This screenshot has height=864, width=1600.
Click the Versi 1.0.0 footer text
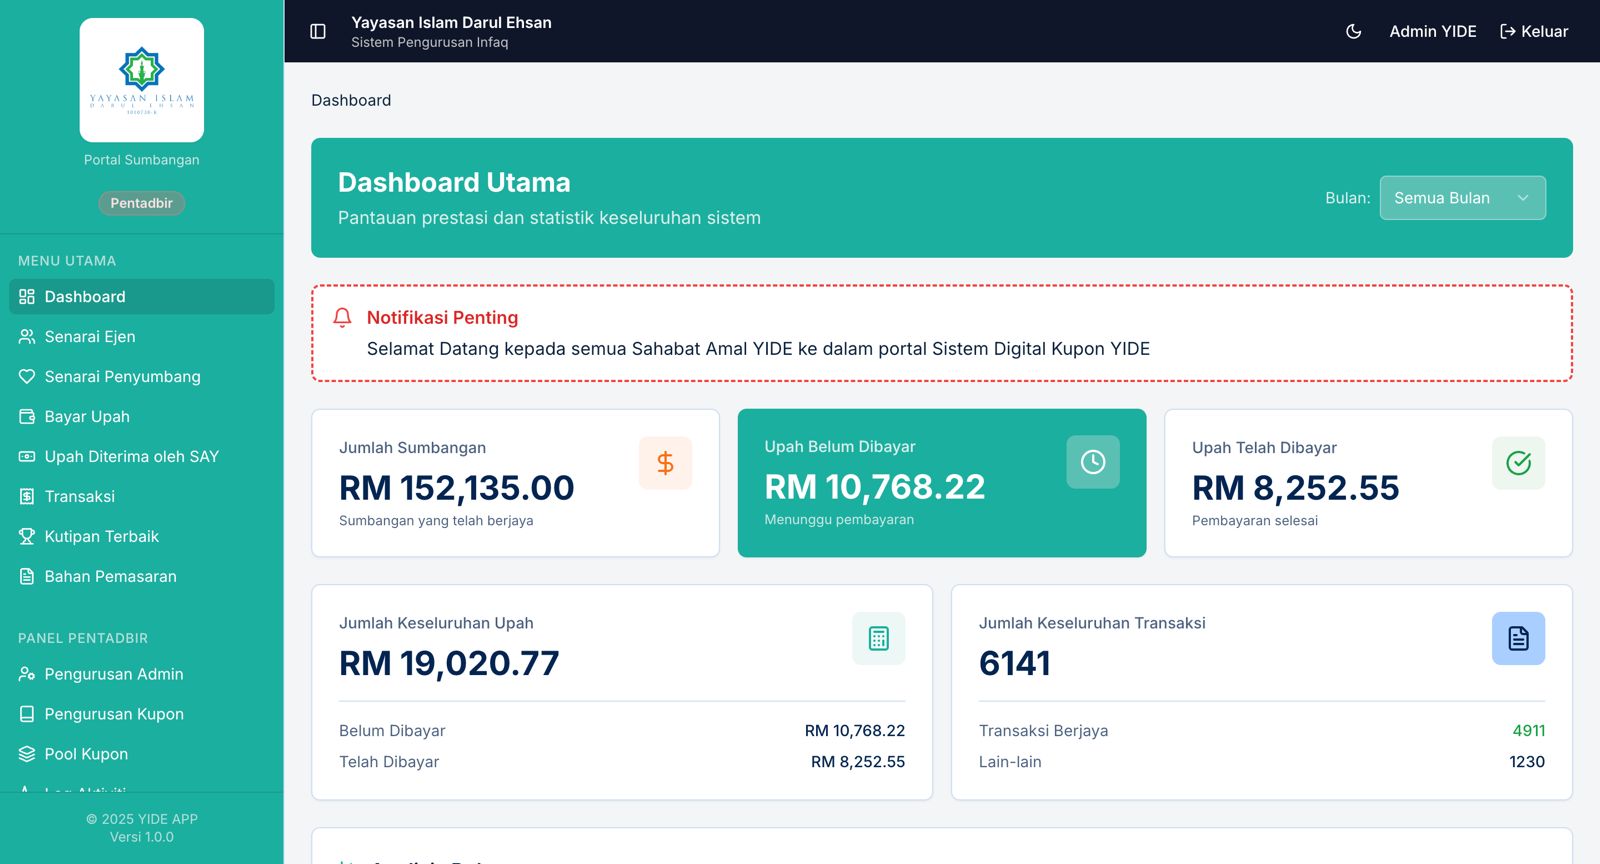click(142, 837)
